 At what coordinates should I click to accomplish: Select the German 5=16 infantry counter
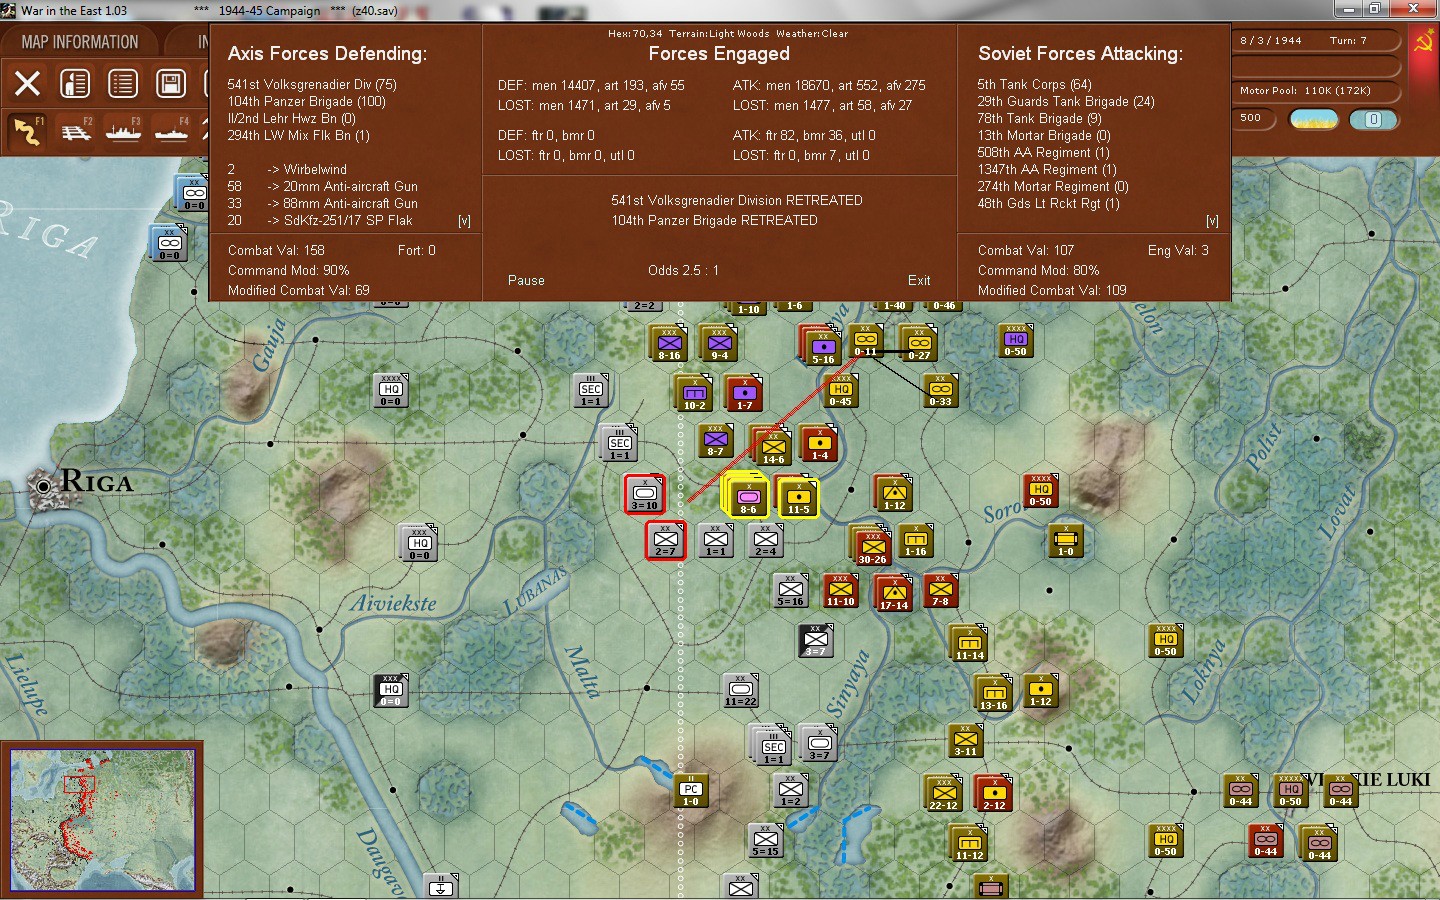pos(790,589)
